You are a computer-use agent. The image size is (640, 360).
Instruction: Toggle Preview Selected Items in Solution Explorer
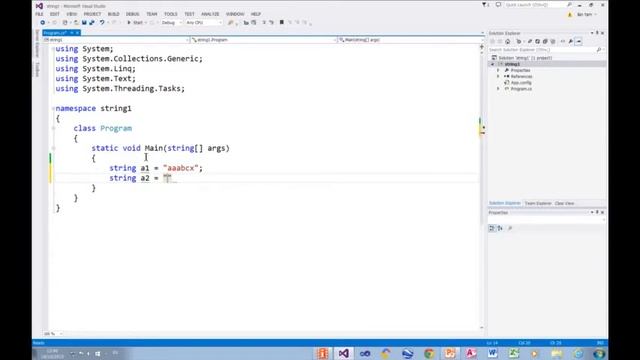click(x=578, y=42)
